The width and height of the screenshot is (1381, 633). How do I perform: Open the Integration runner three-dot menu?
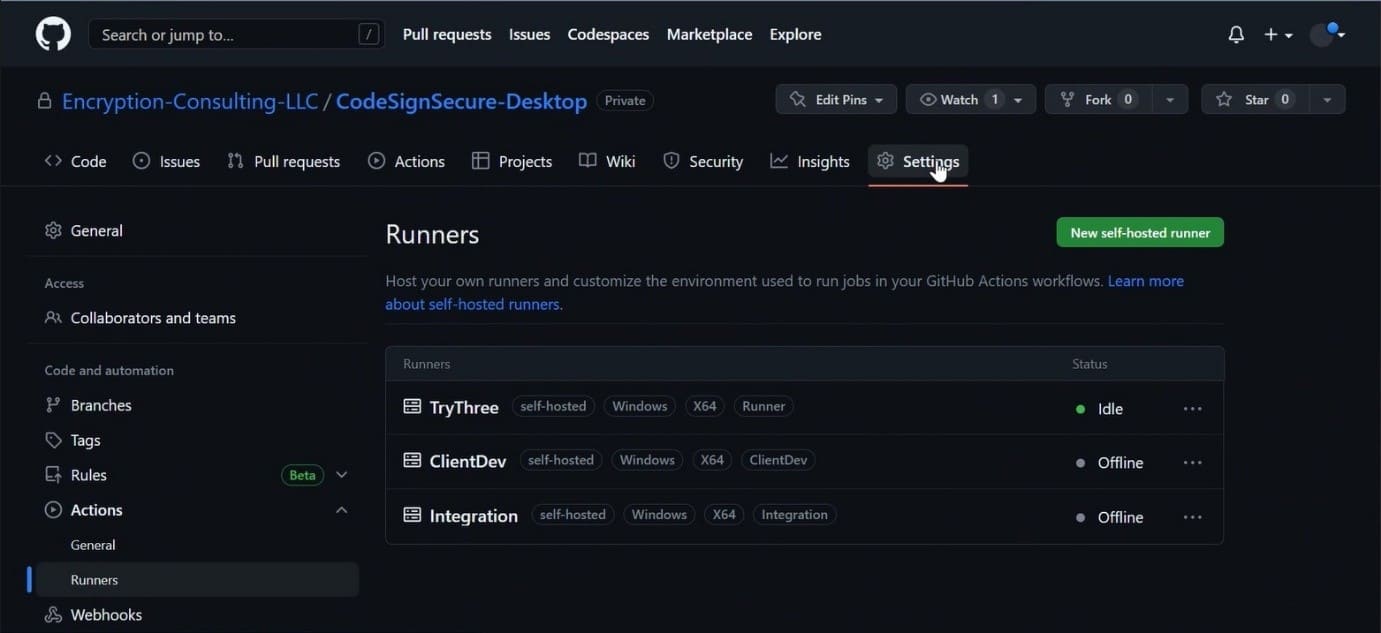1192,517
